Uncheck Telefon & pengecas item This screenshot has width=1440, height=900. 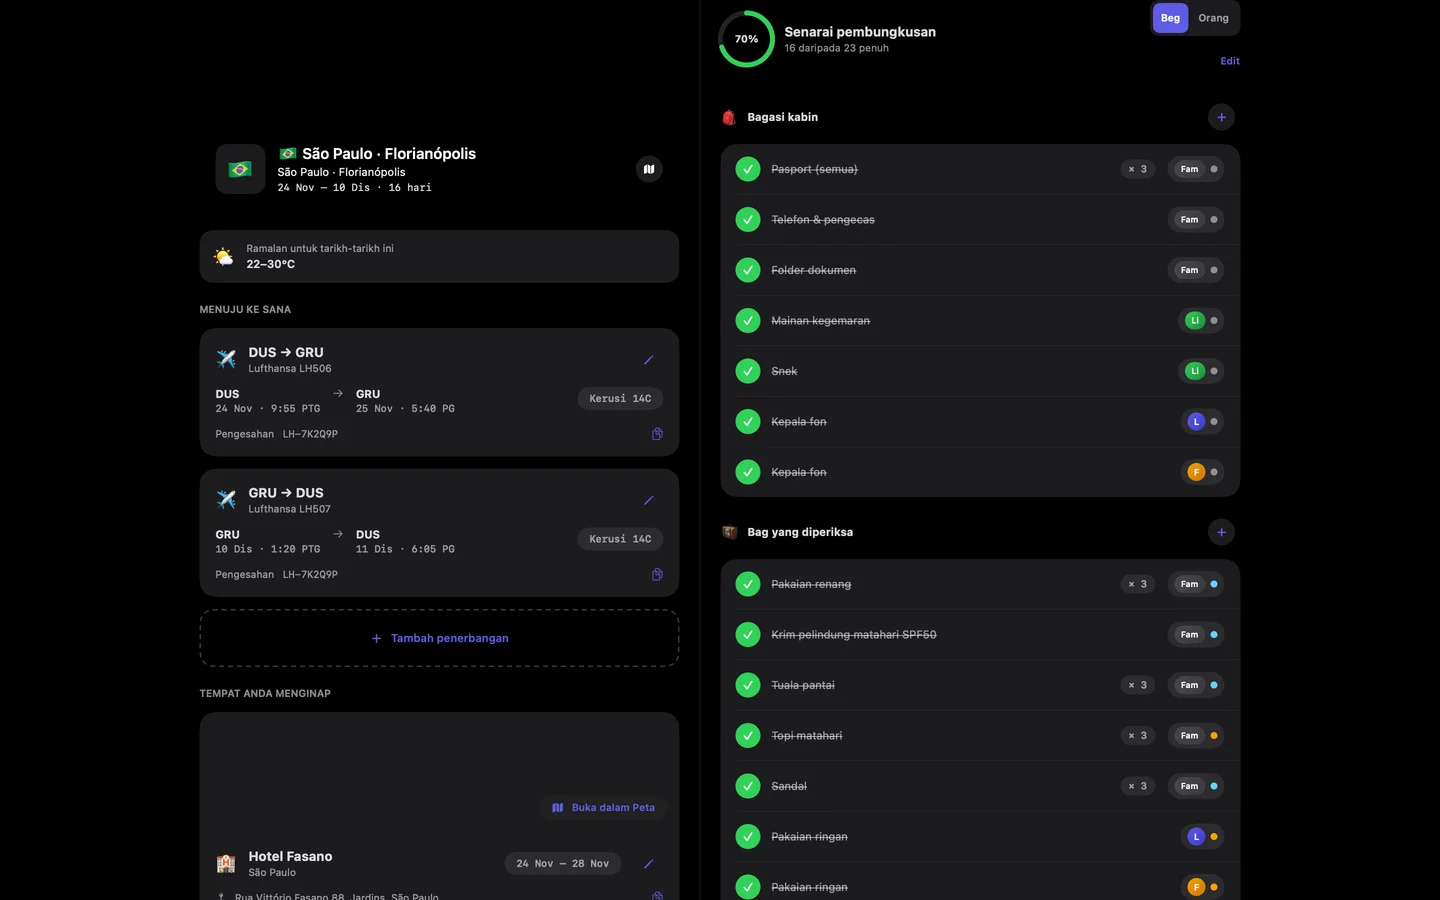point(748,220)
